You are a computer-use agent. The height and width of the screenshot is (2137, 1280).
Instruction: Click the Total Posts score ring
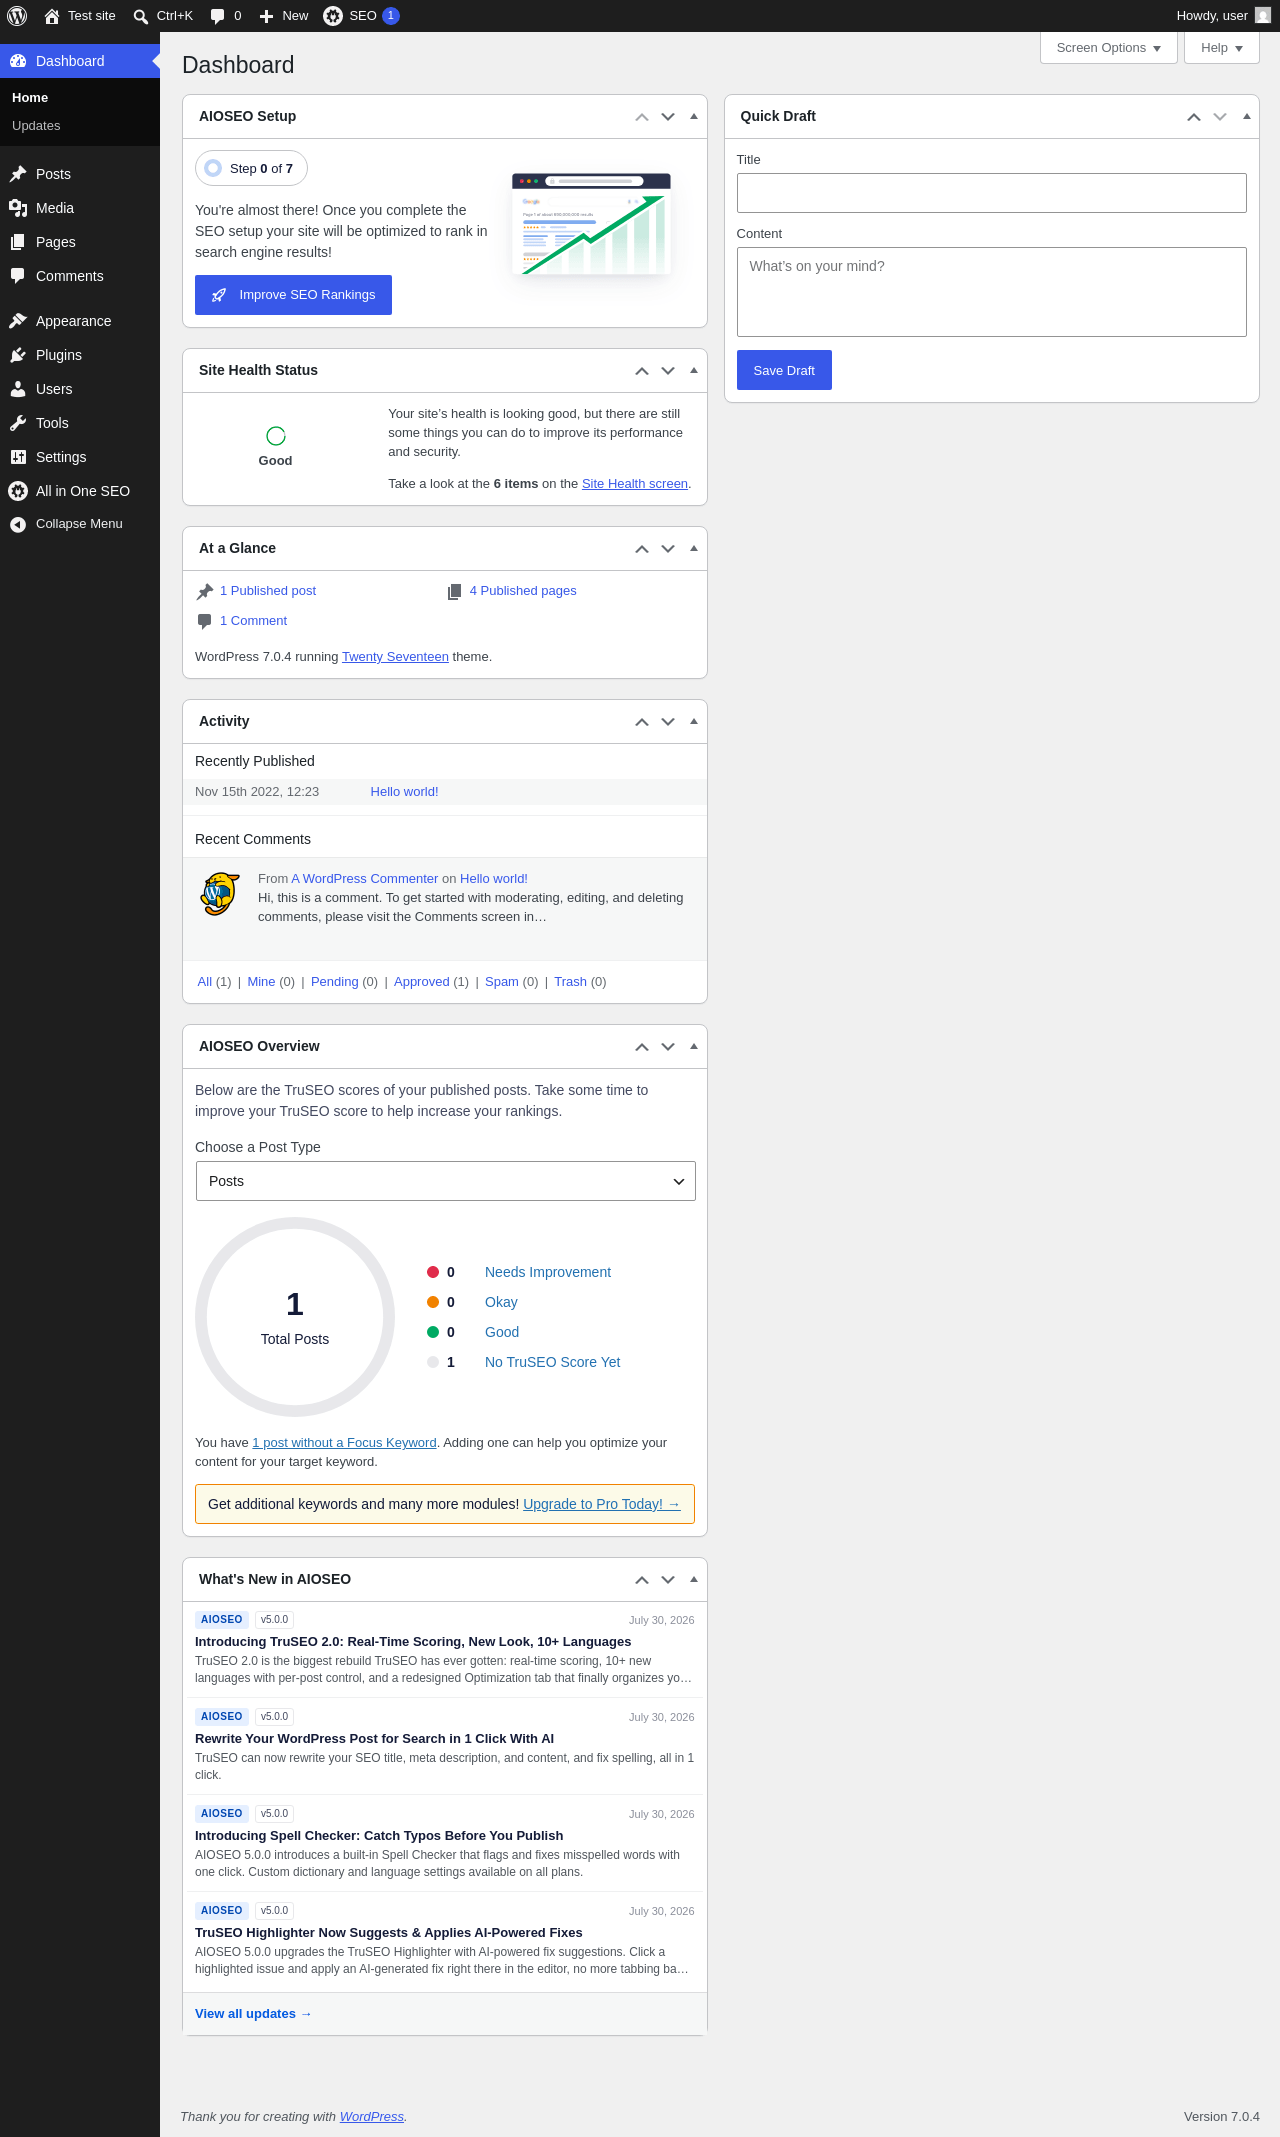(x=295, y=1317)
